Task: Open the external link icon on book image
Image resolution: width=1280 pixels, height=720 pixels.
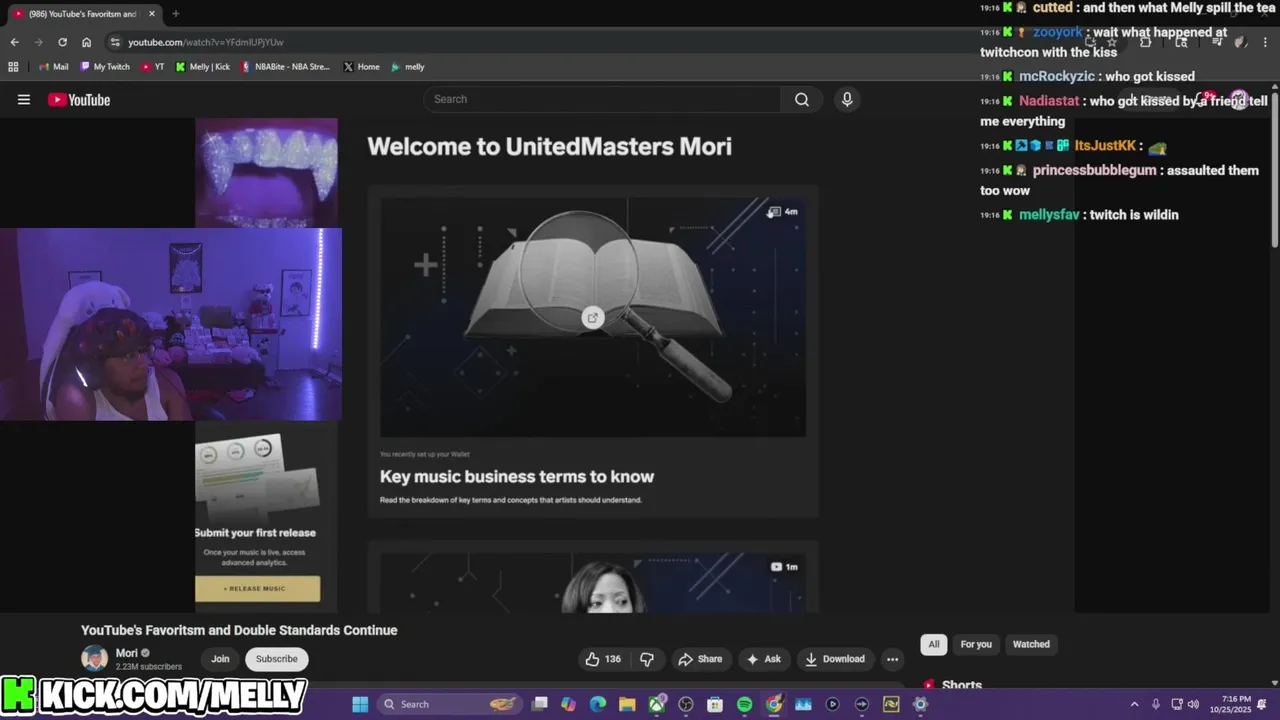Action: (x=593, y=318)
